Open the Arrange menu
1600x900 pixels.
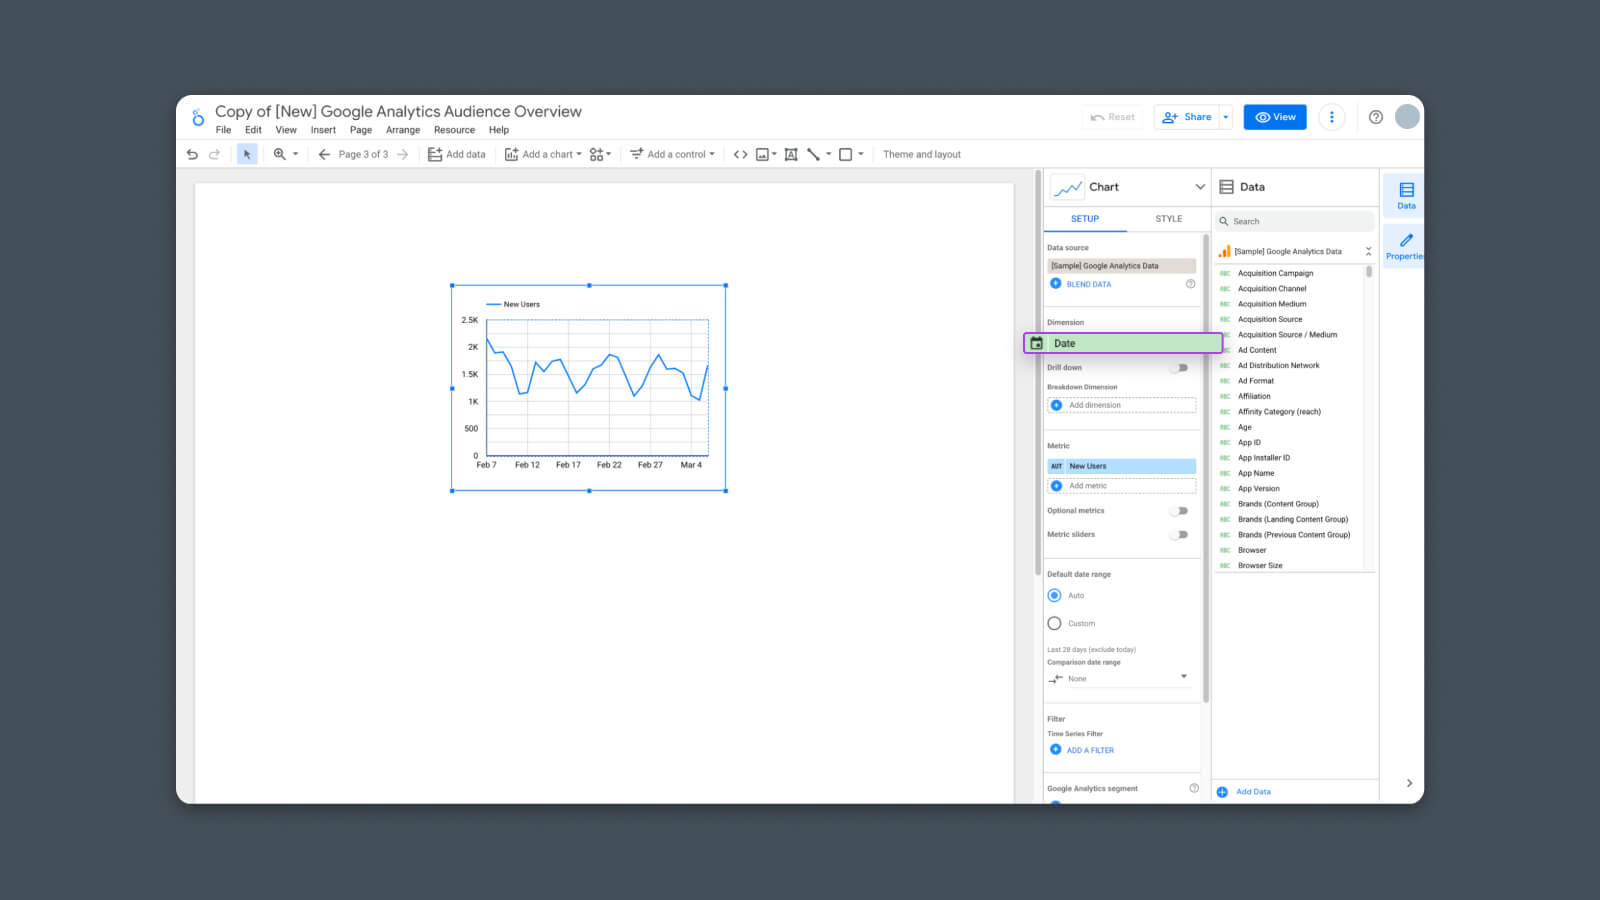(402, 130)
